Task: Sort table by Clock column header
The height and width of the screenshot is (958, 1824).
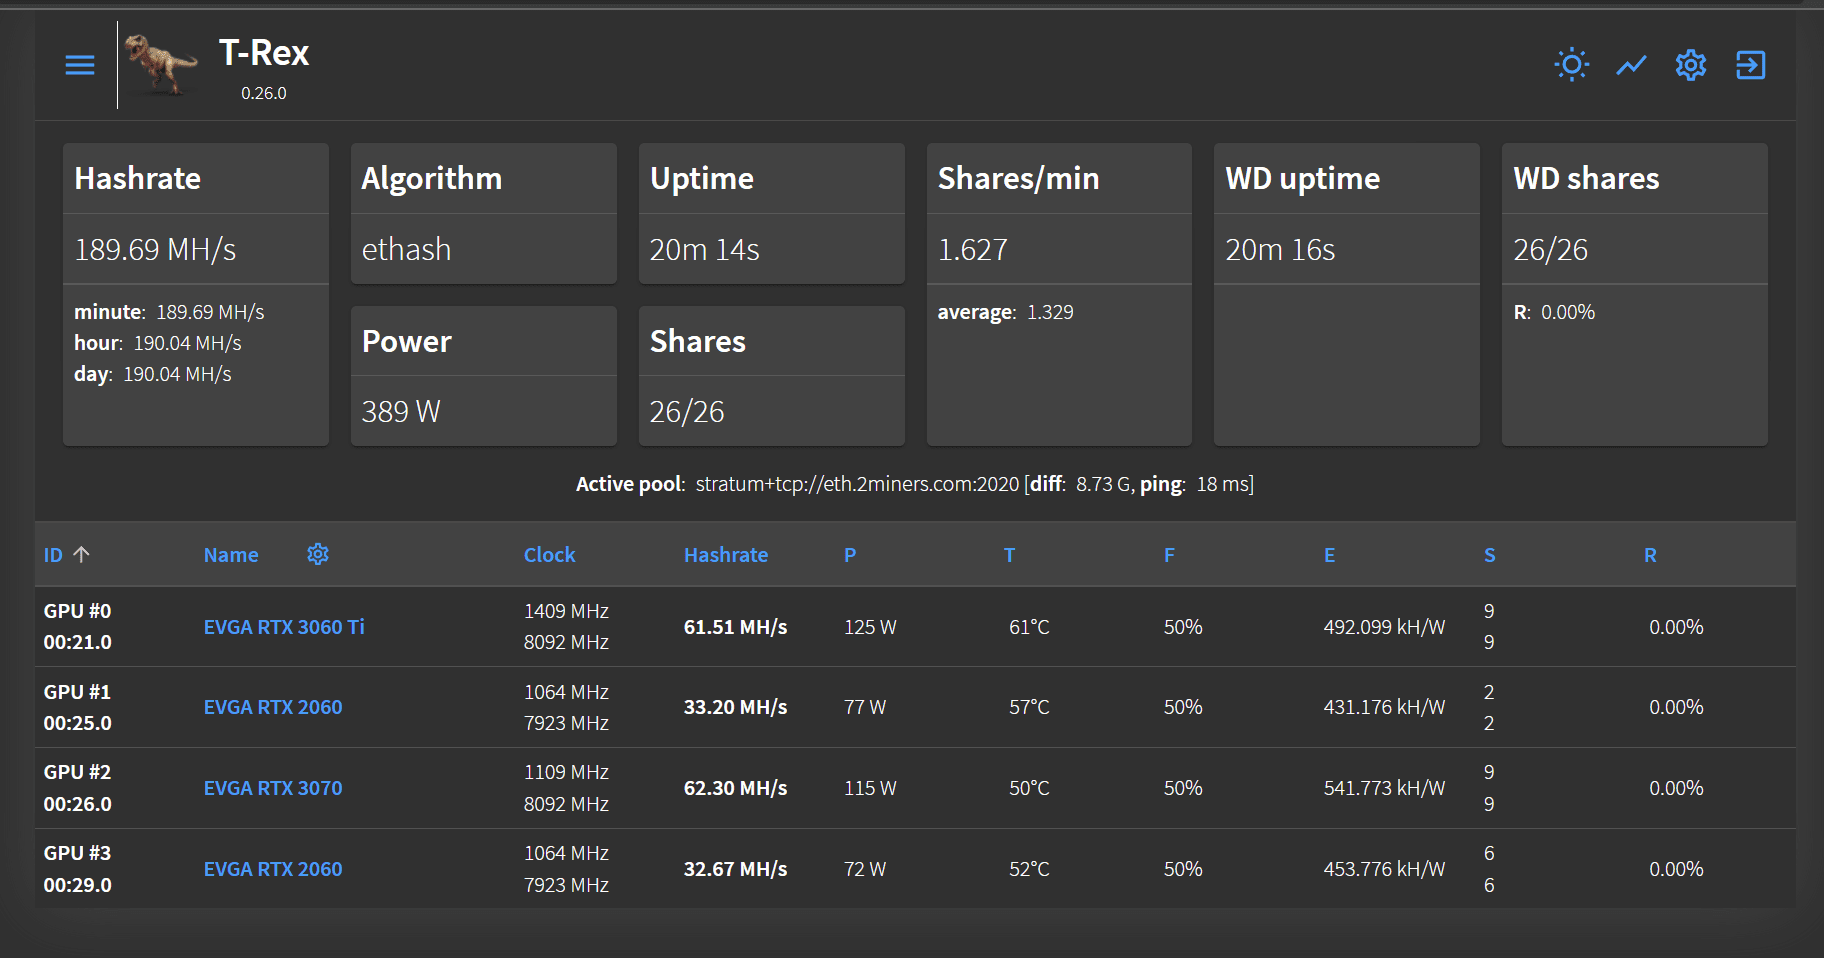Action: 549,555
